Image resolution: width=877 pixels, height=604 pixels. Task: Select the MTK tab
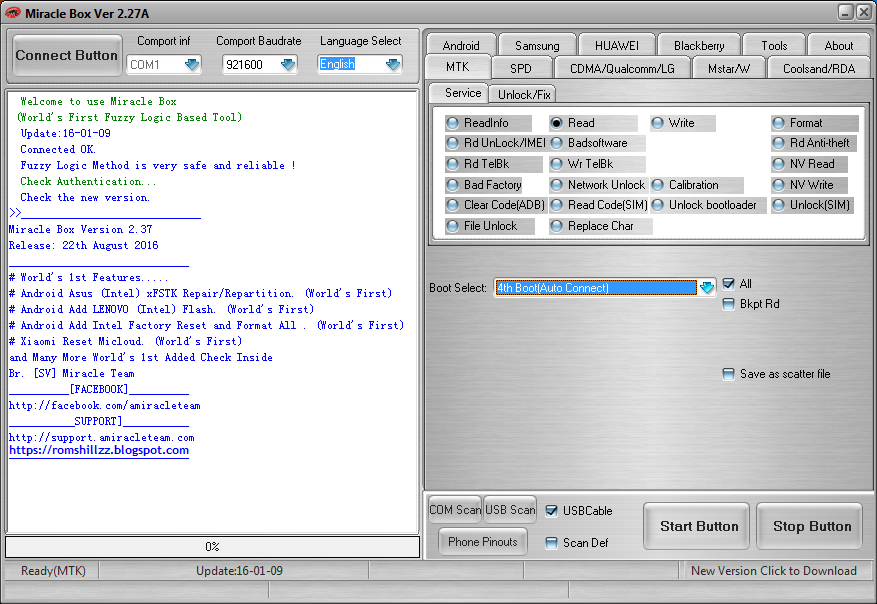(x=458, y=67)
